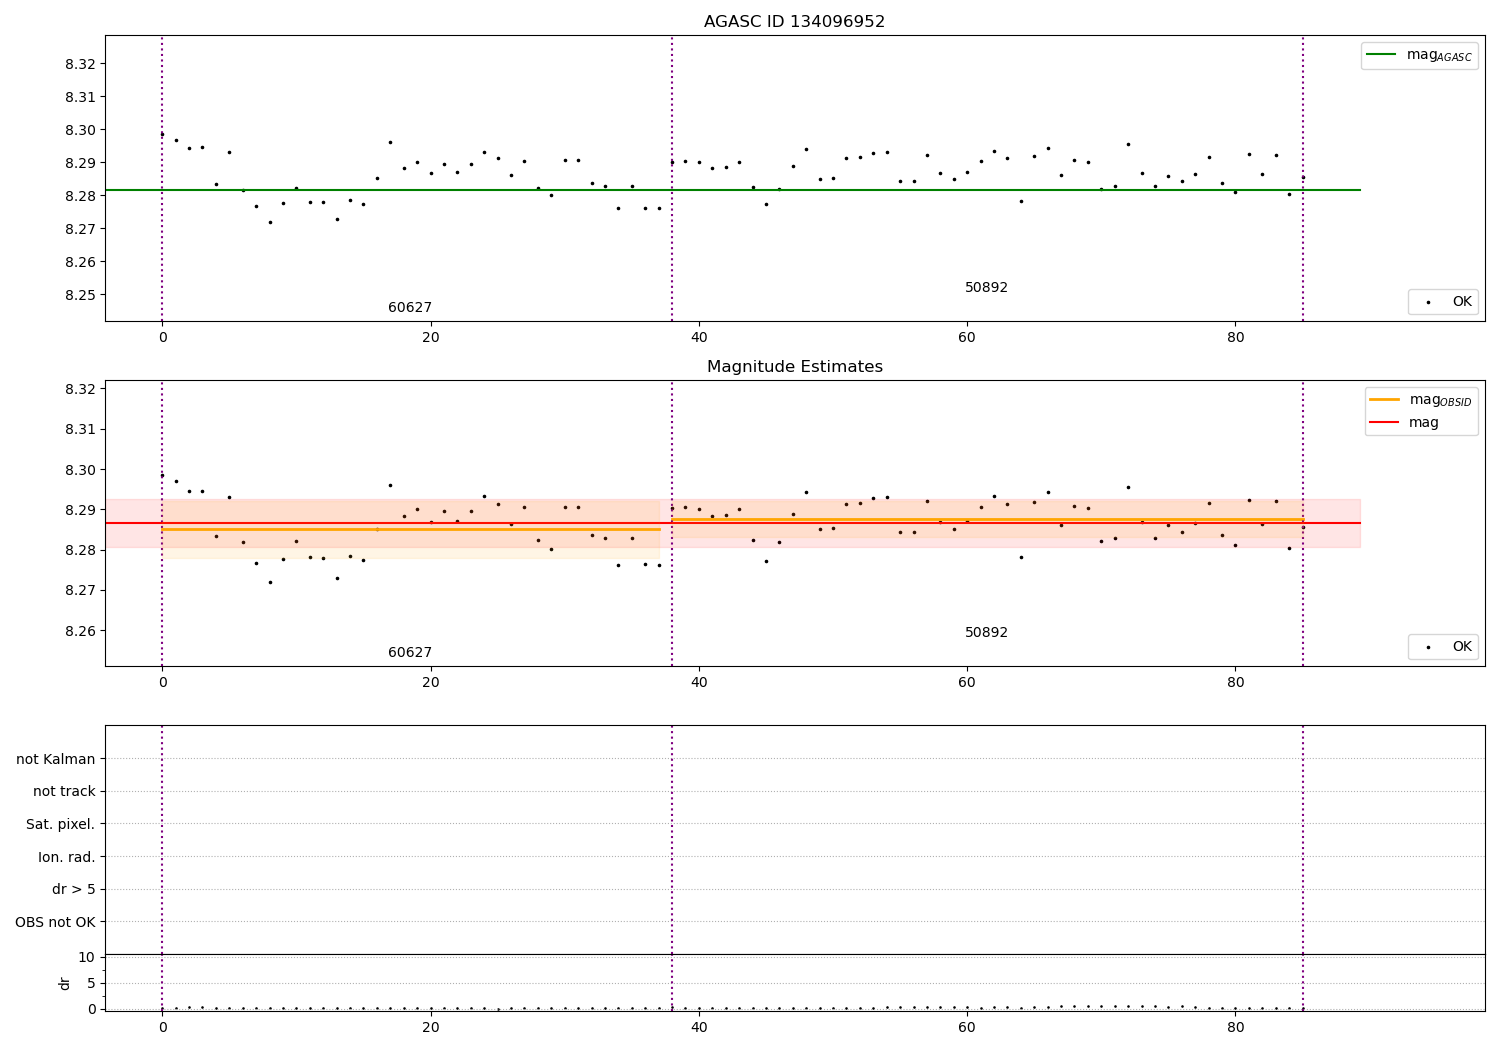Click the x-axis tick 20 under middle plot

[430, 682]
